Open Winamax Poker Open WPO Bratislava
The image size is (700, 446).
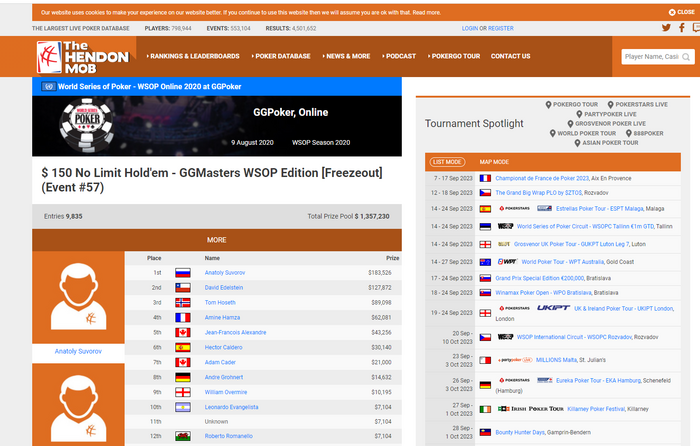click(x=543, y=293)
